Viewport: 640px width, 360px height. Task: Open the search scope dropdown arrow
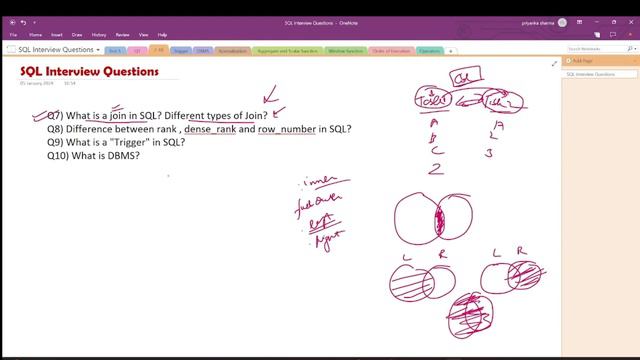[635, 49]
